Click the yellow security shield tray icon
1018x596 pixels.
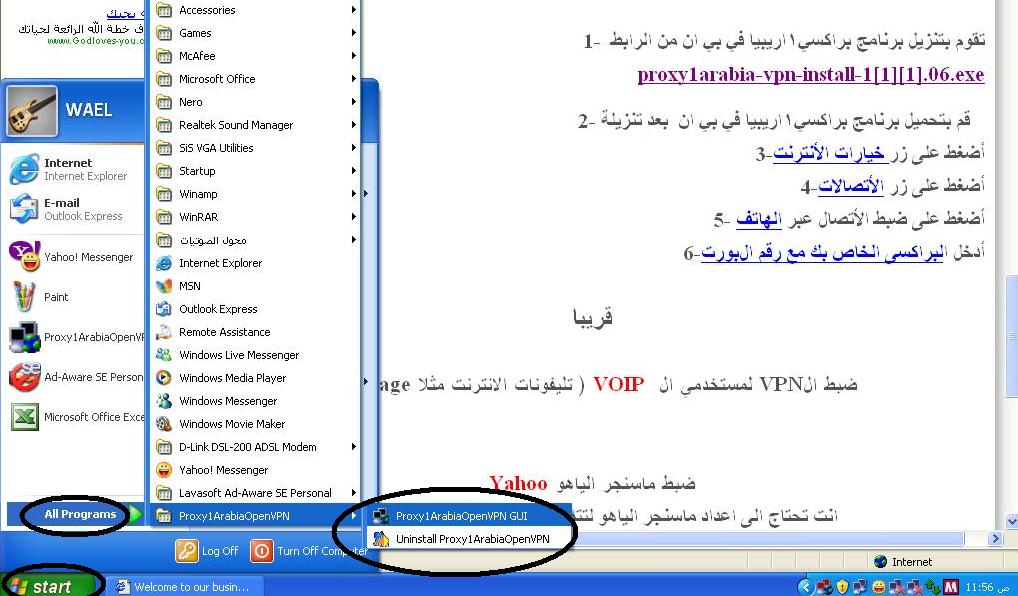(x=843, y=587)
